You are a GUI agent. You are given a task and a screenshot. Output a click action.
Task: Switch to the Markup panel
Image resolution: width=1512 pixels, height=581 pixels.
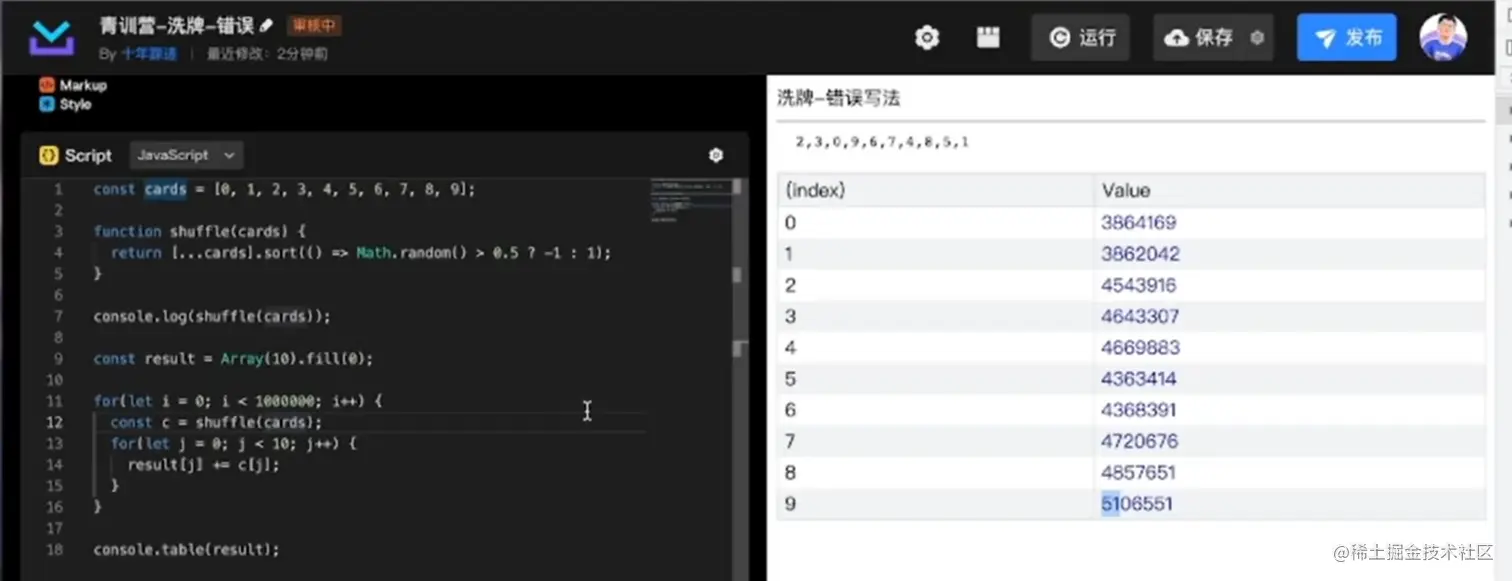73,85
